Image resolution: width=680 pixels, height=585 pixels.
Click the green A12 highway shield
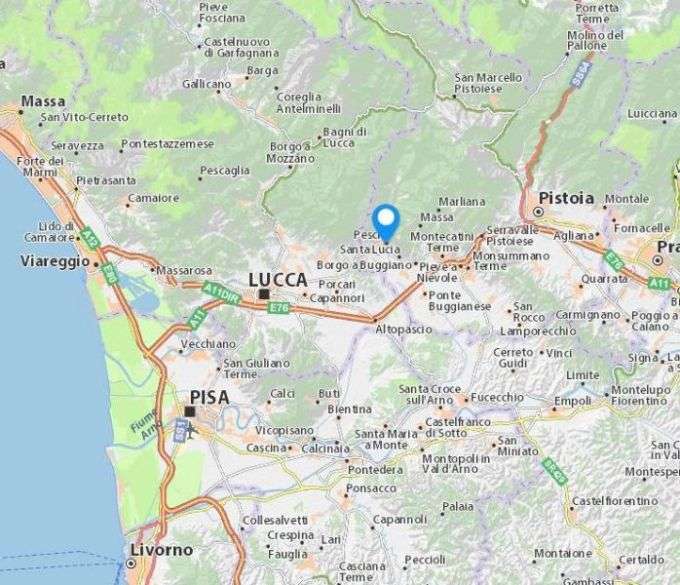[x=91, y=238]
